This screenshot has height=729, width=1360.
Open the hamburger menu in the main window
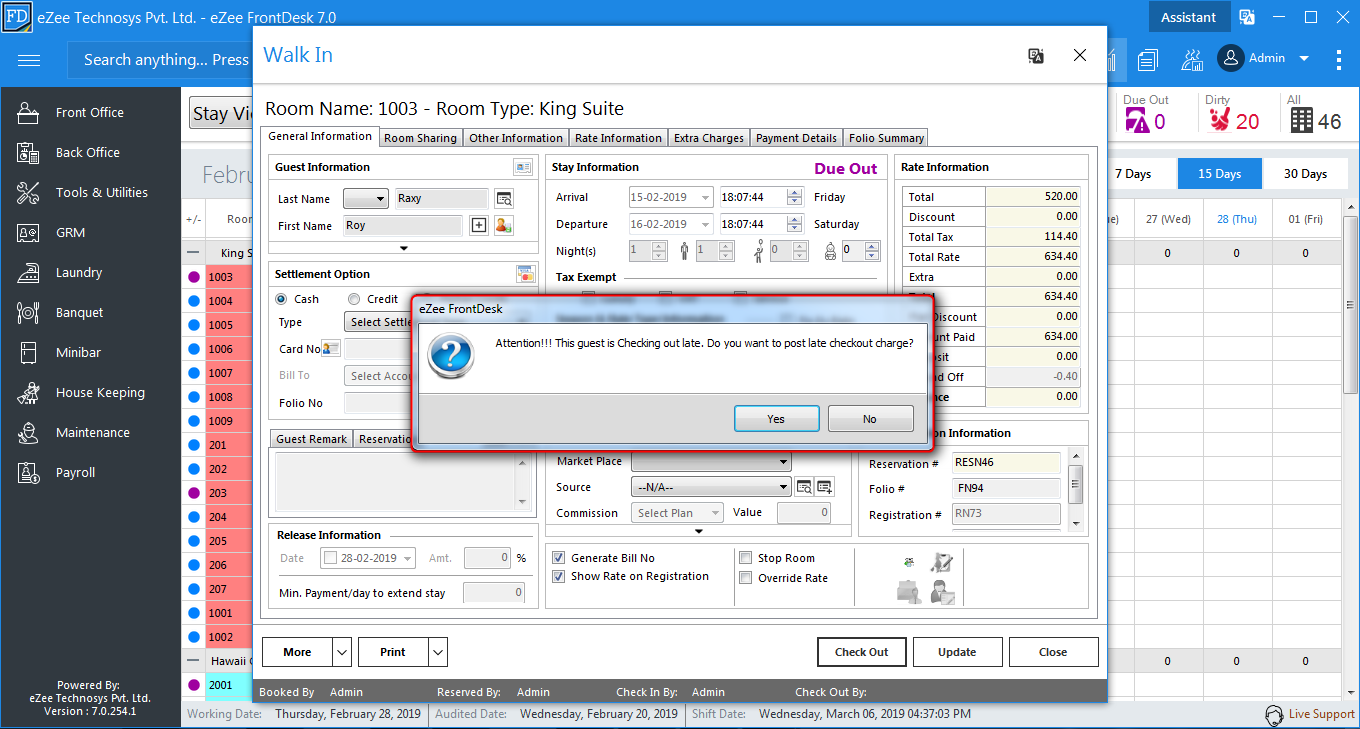29,60
